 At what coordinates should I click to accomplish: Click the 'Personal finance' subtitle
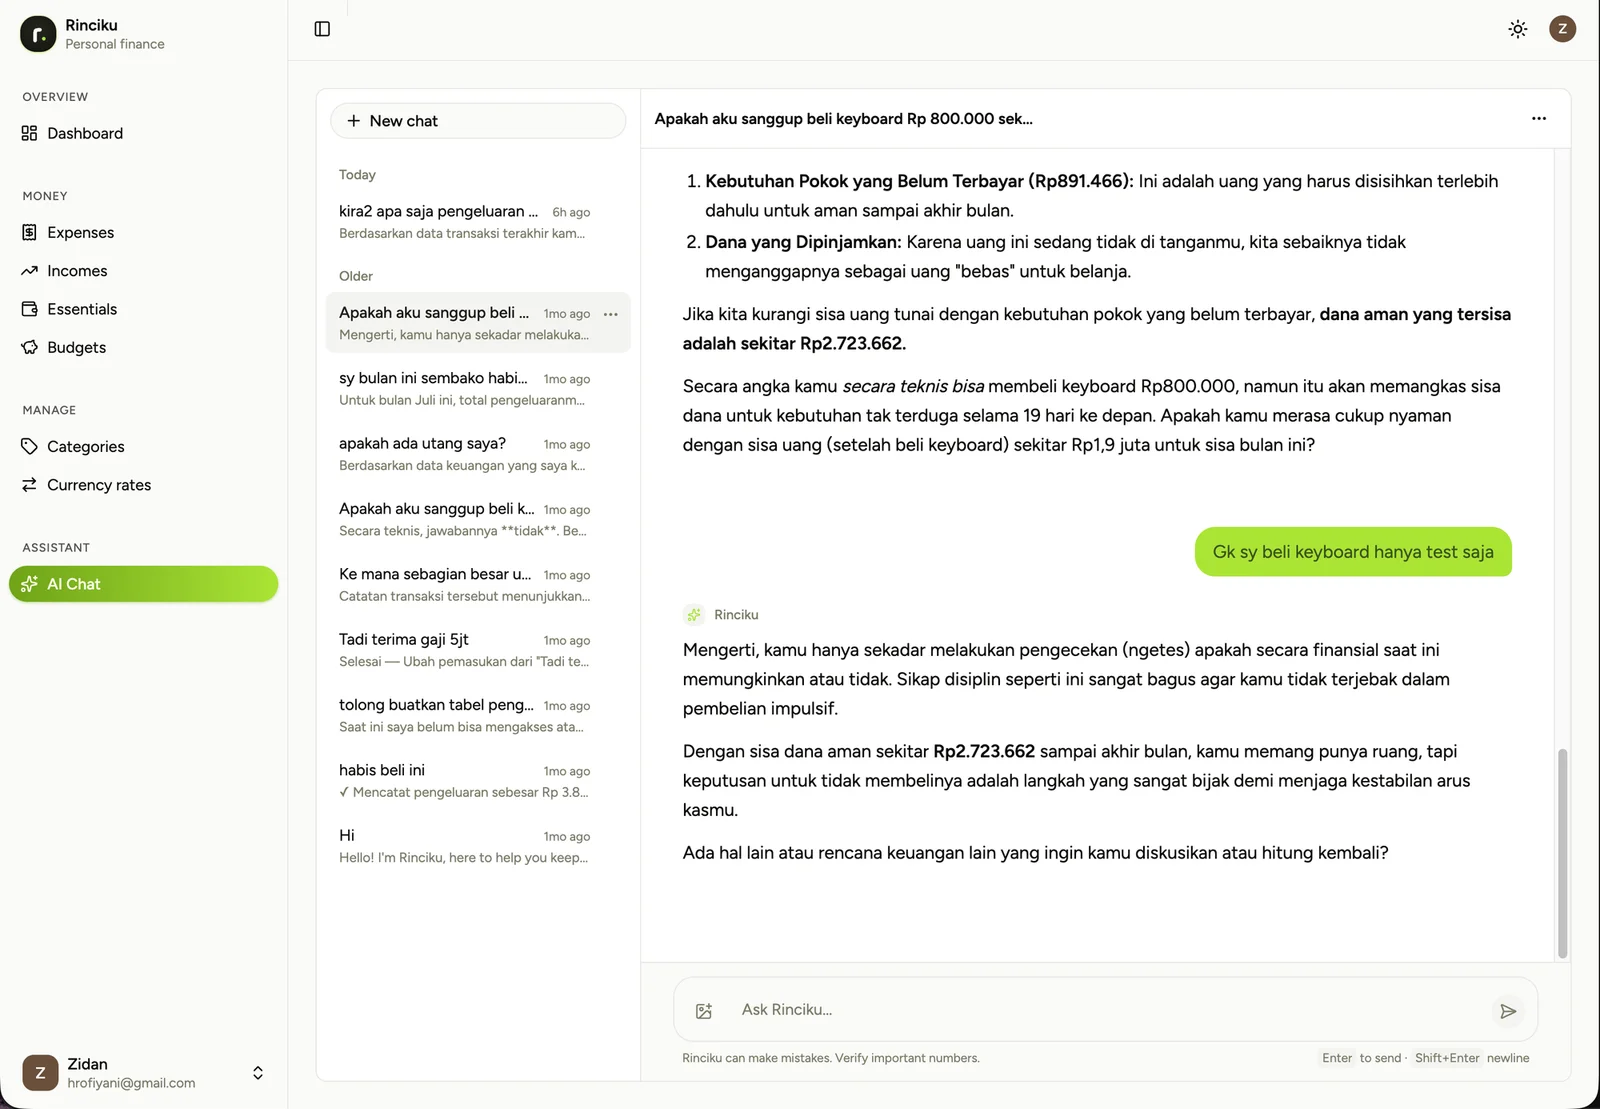(x=115, y=44)
